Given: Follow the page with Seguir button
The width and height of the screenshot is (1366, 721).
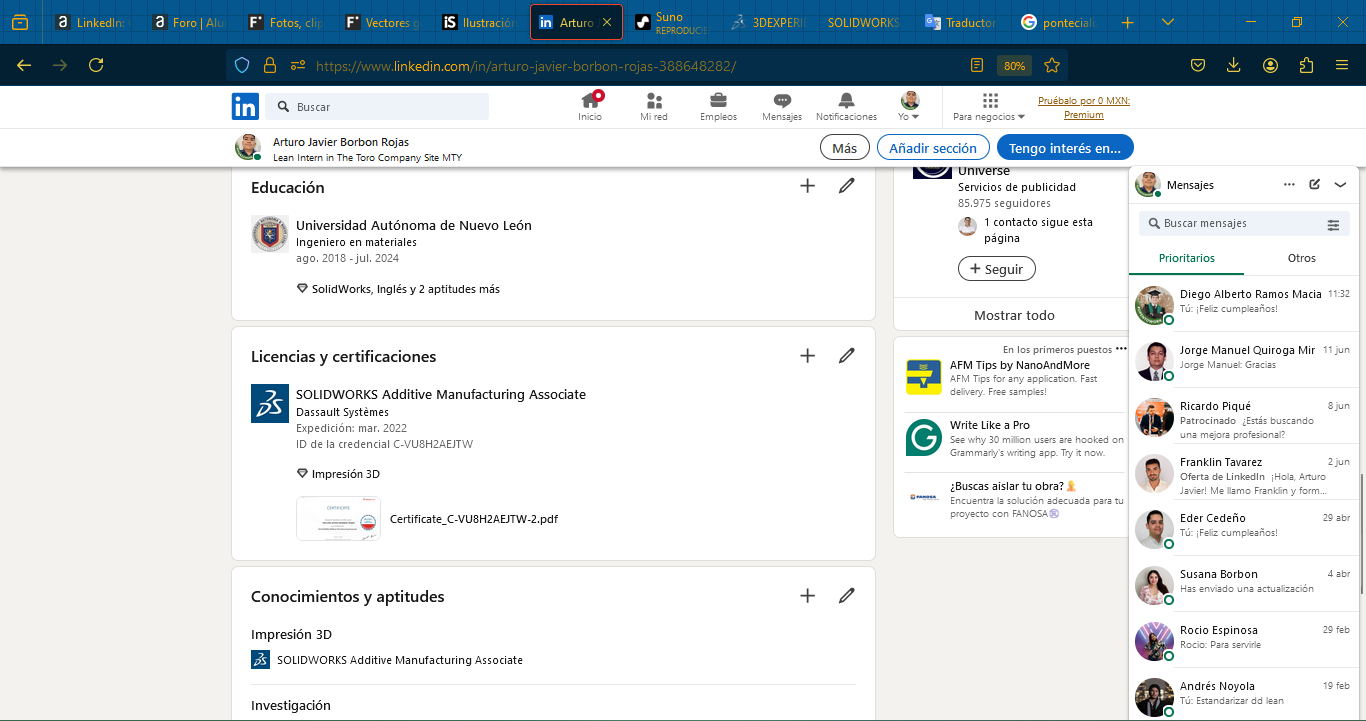Looking at the screenshot, I should (x=997, y=269).
